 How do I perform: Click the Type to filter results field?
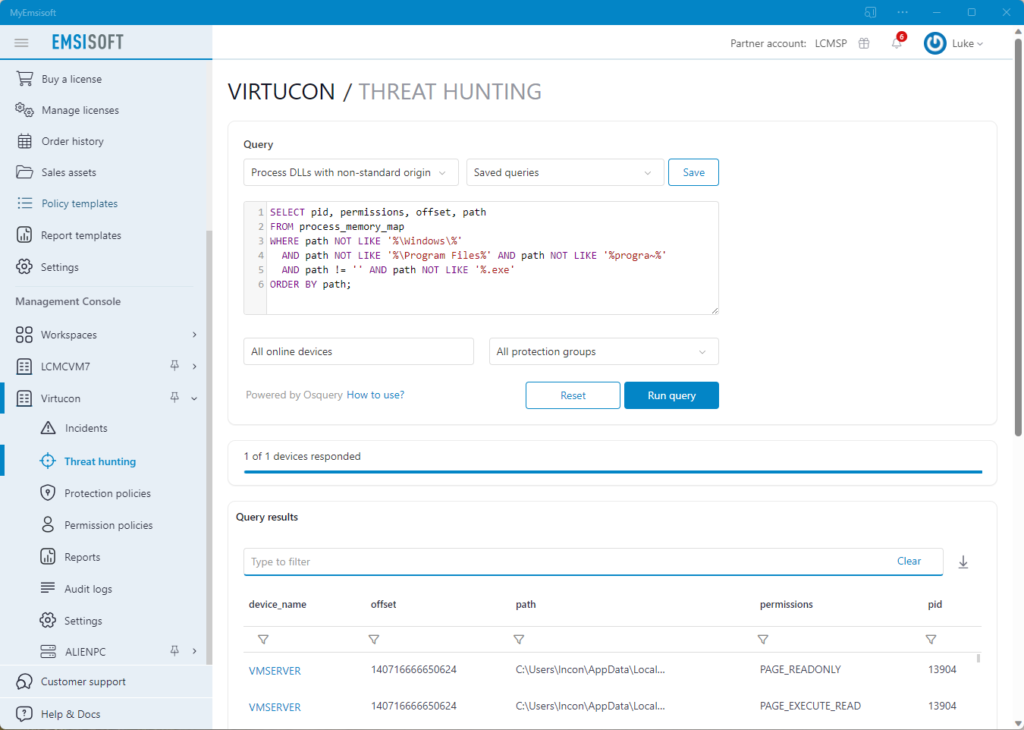point(500,561)
